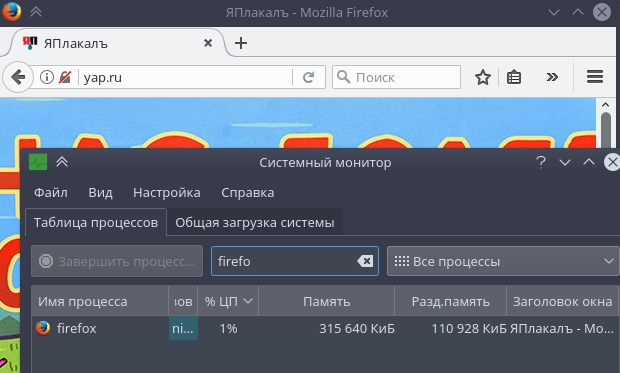Minimize the Firefox window

coord(554,13)
